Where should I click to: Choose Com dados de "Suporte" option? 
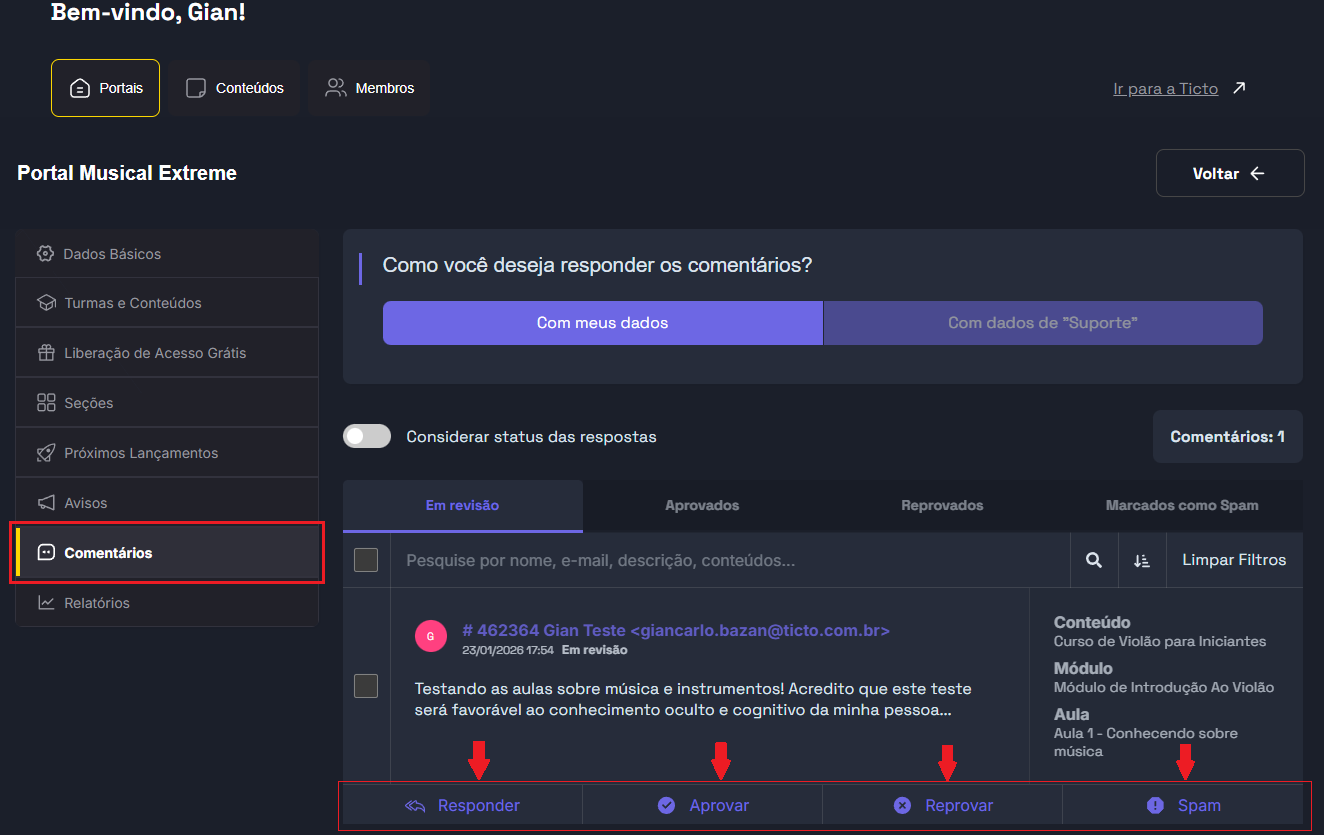click(x=1042, y=323)
